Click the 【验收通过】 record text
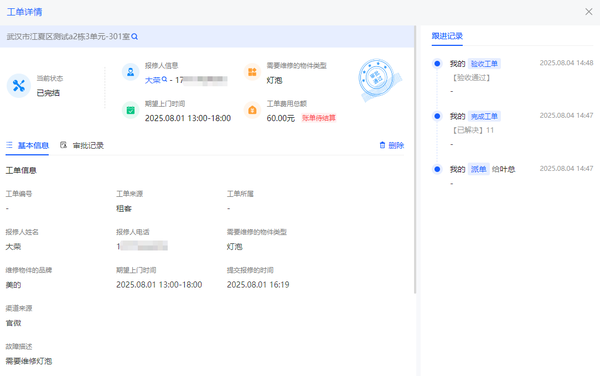This screenshot has width=600, height=376. (471, 78)
